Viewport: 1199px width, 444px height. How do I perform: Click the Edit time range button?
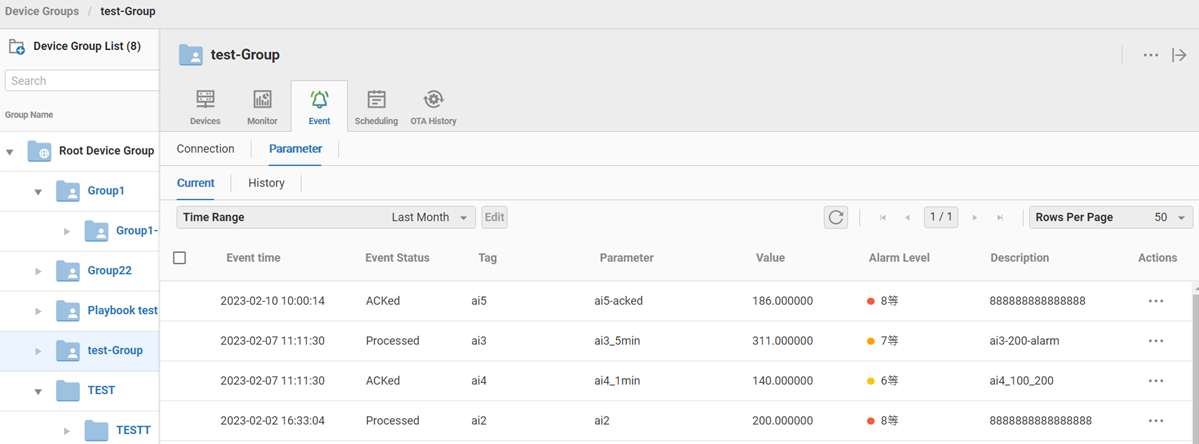(x=494, y=217)
